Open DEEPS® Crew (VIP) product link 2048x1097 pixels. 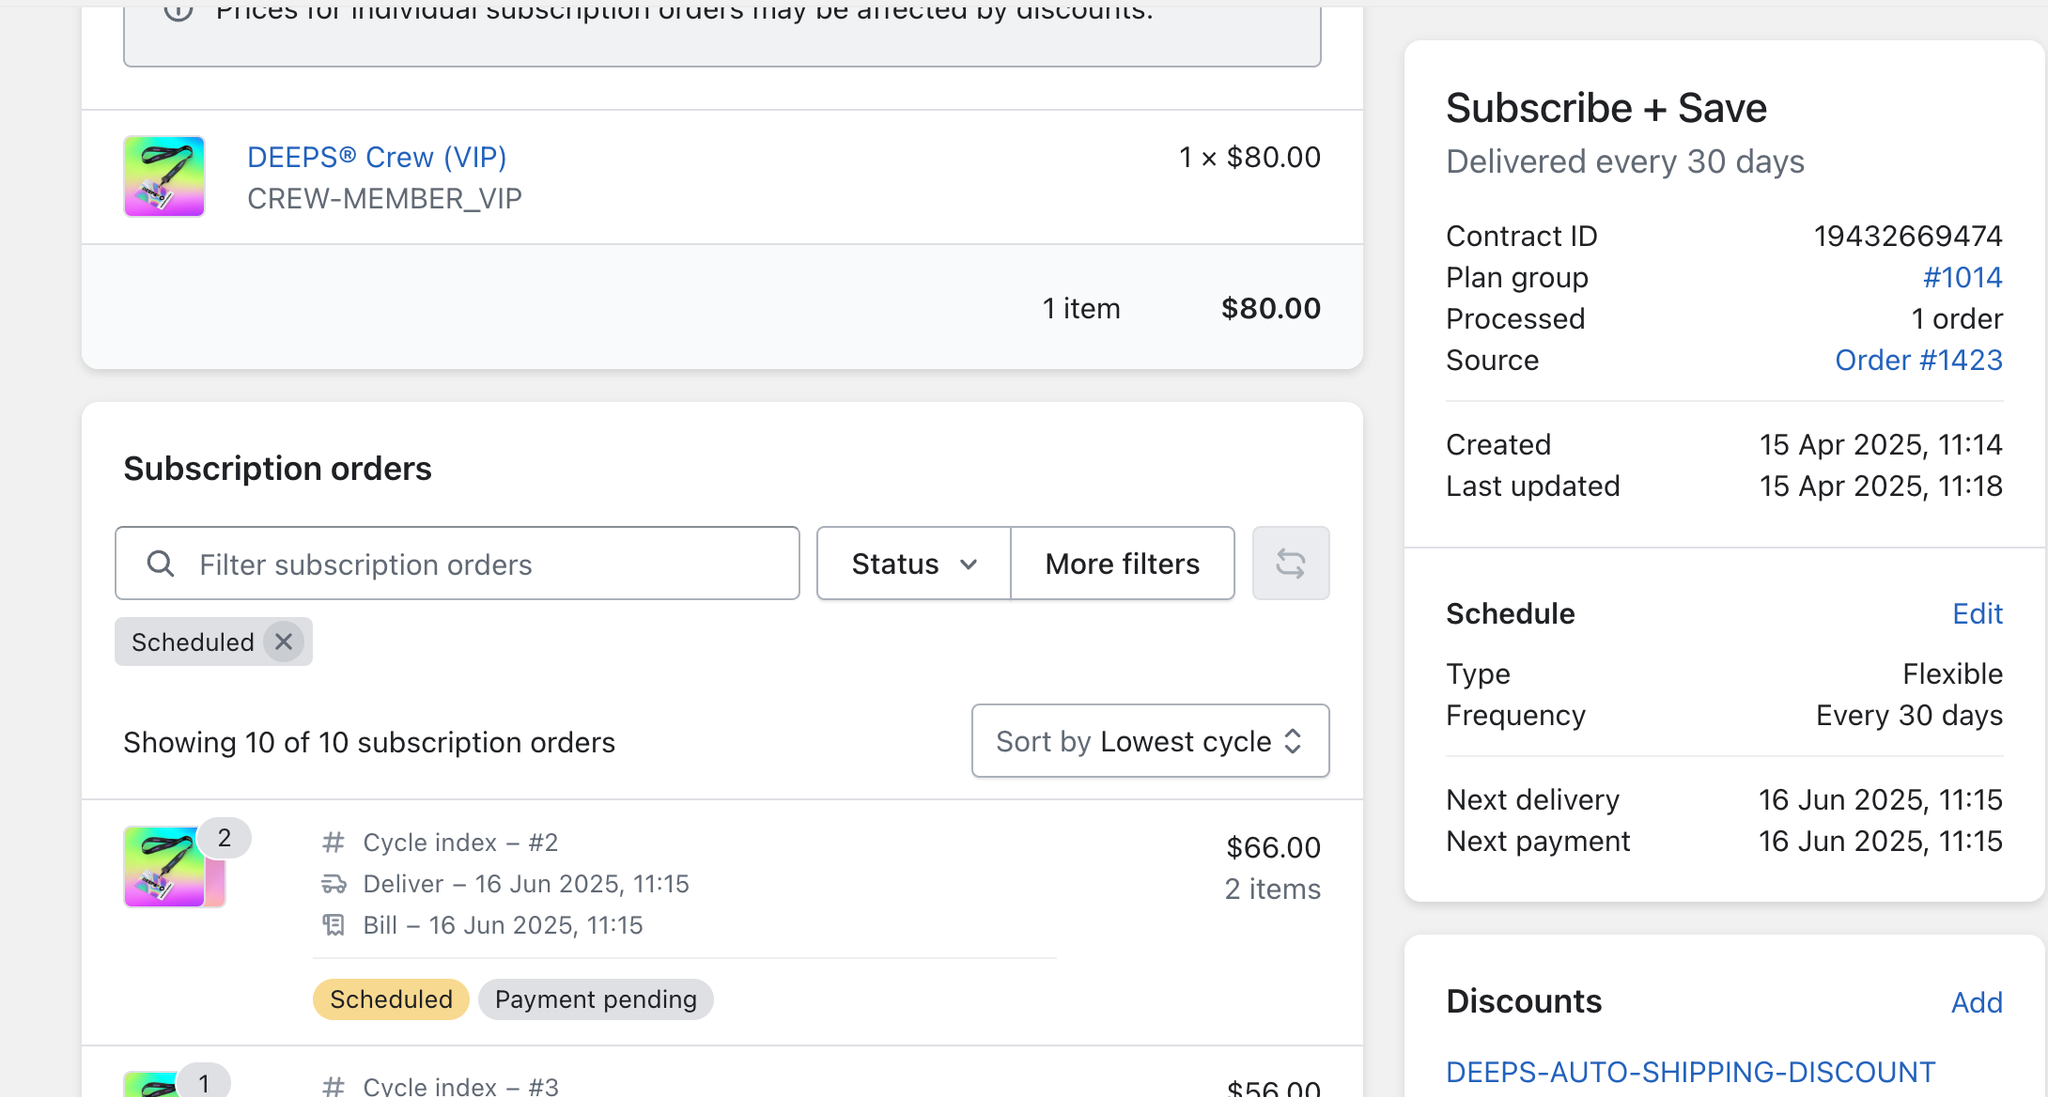coord(377,157)
